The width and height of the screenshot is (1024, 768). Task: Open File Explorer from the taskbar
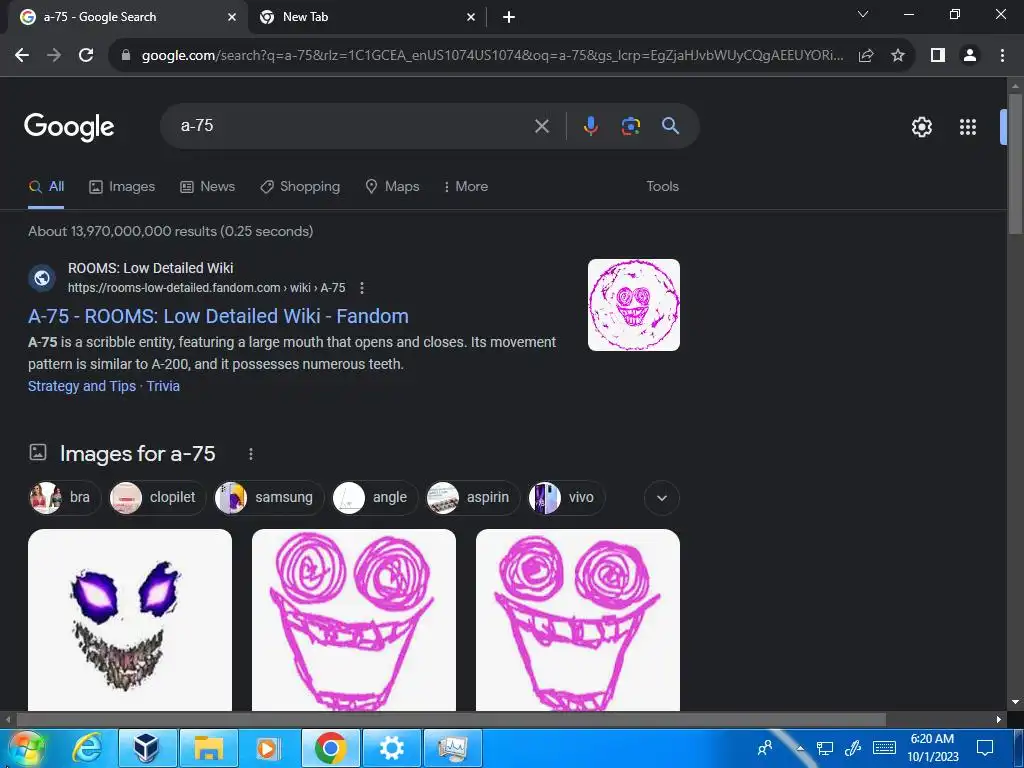[208, 748]
